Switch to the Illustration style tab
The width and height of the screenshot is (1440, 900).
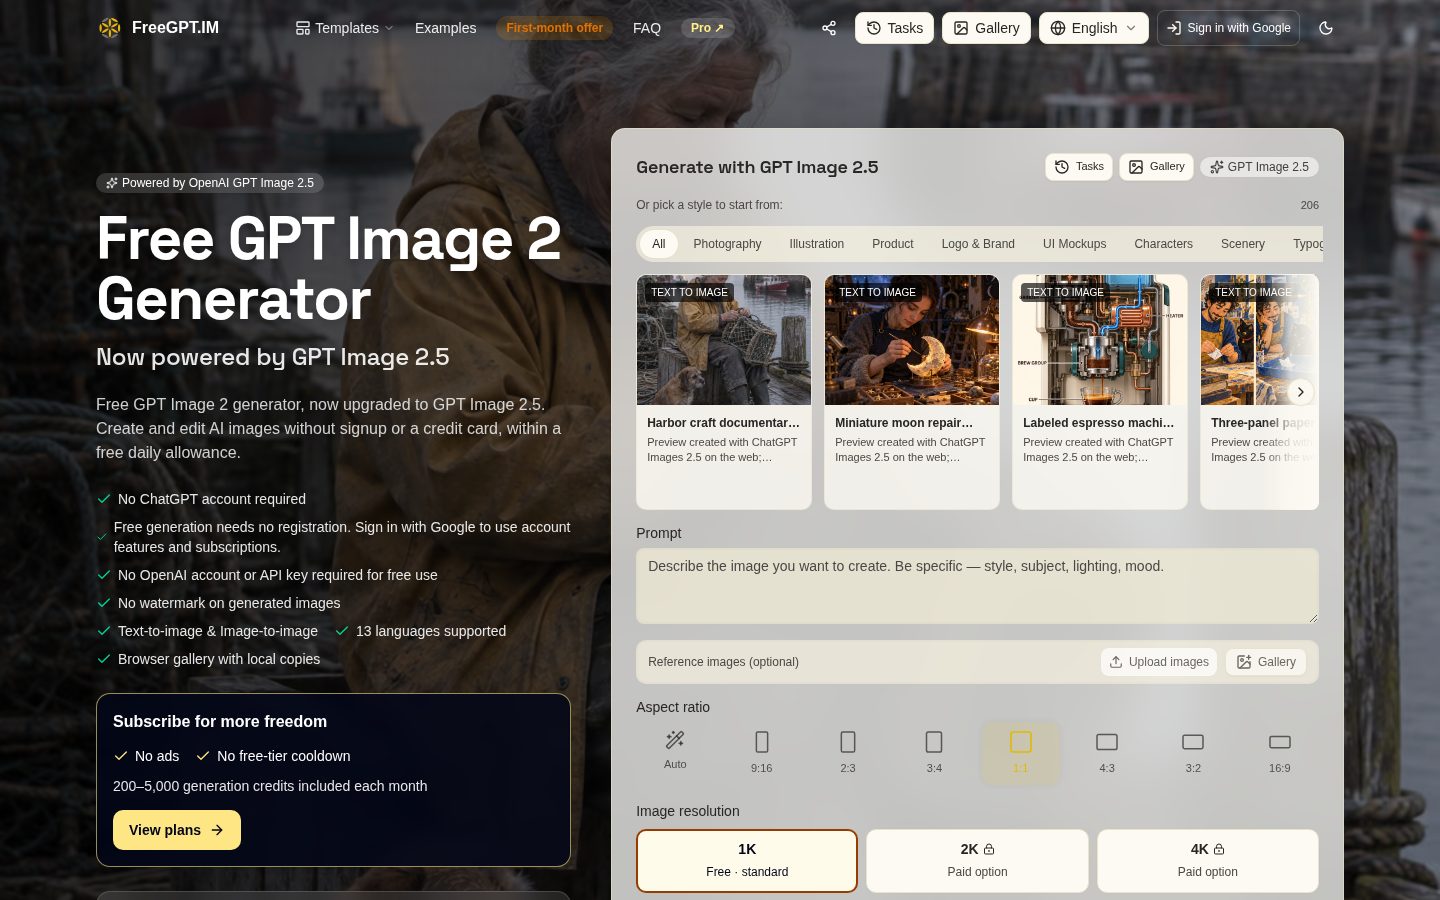point(816,244)
